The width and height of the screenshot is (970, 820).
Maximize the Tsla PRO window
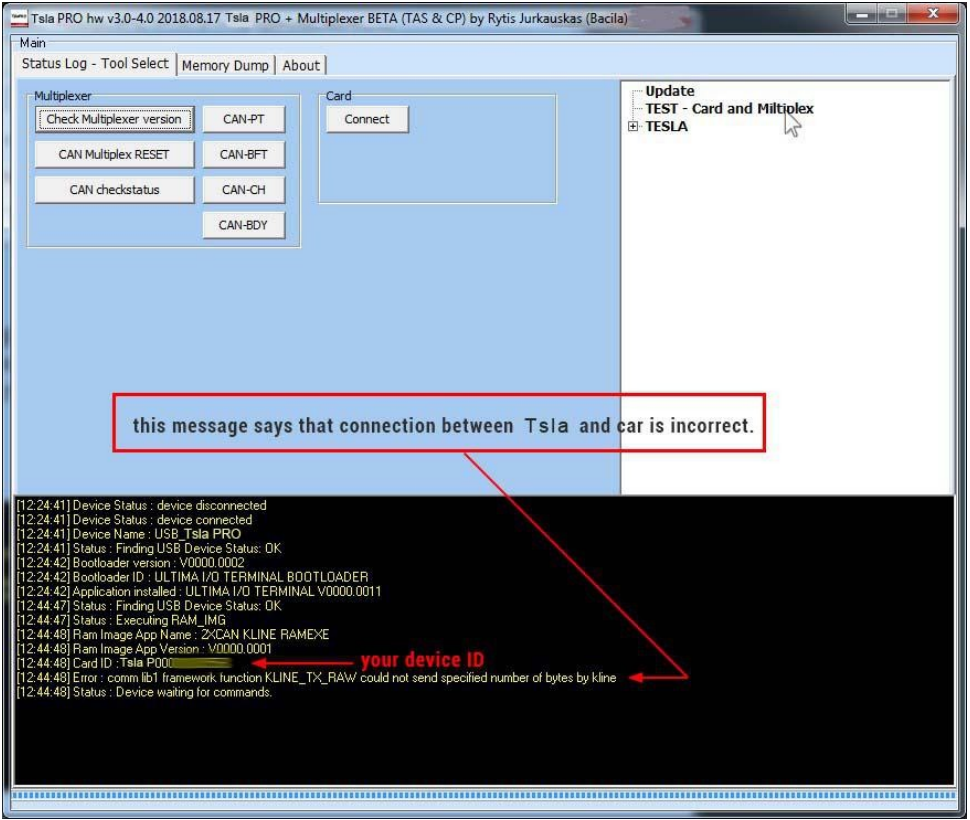(891, 14)
